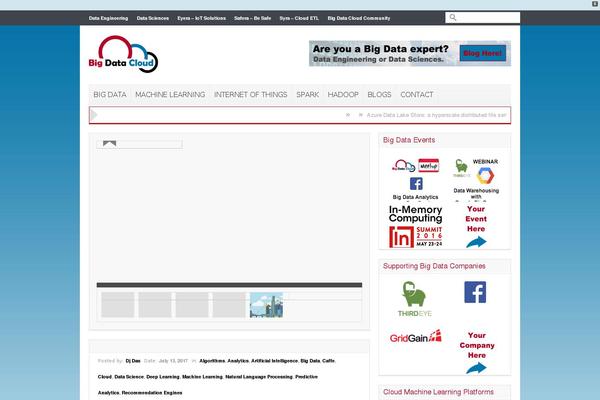Select the BLOGS nav tab
Viewport: 600px width, 400px height.
point(379,95)
